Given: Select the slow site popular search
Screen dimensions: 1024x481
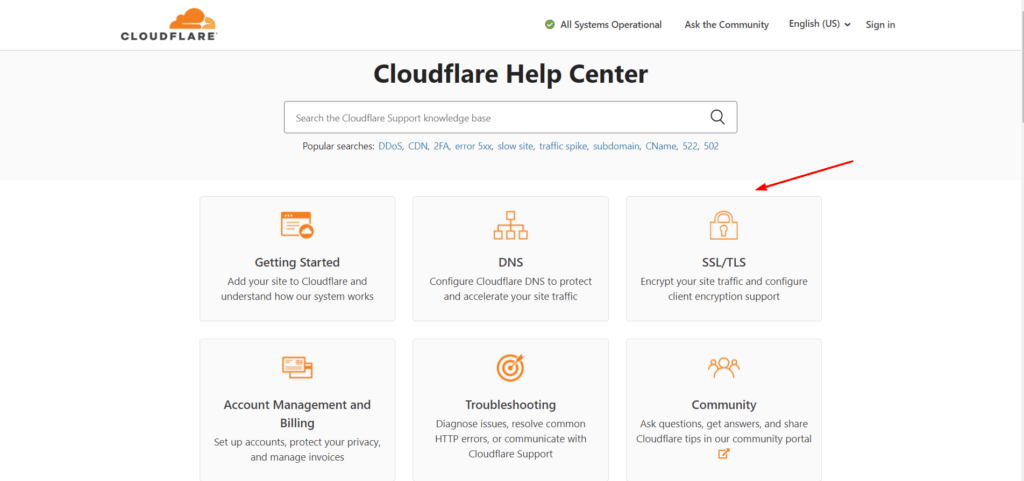Looking at the screenshot, I should (515, 146).
